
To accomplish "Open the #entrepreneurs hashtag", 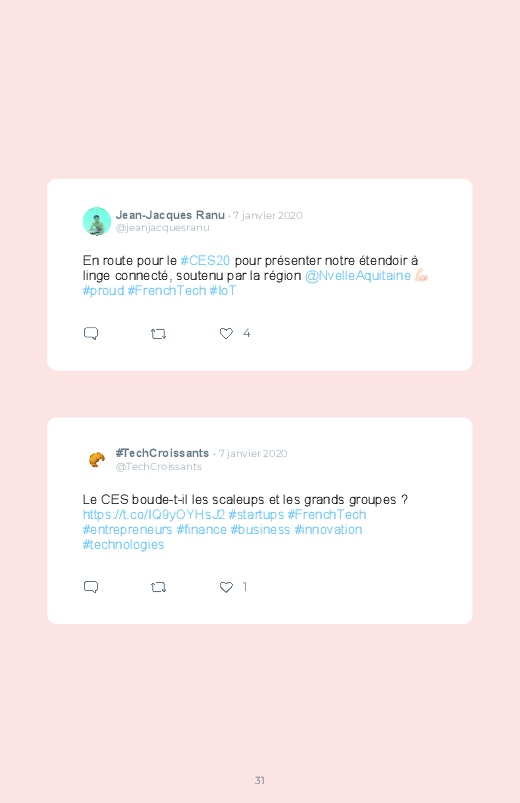I will (x=128, y=530).
